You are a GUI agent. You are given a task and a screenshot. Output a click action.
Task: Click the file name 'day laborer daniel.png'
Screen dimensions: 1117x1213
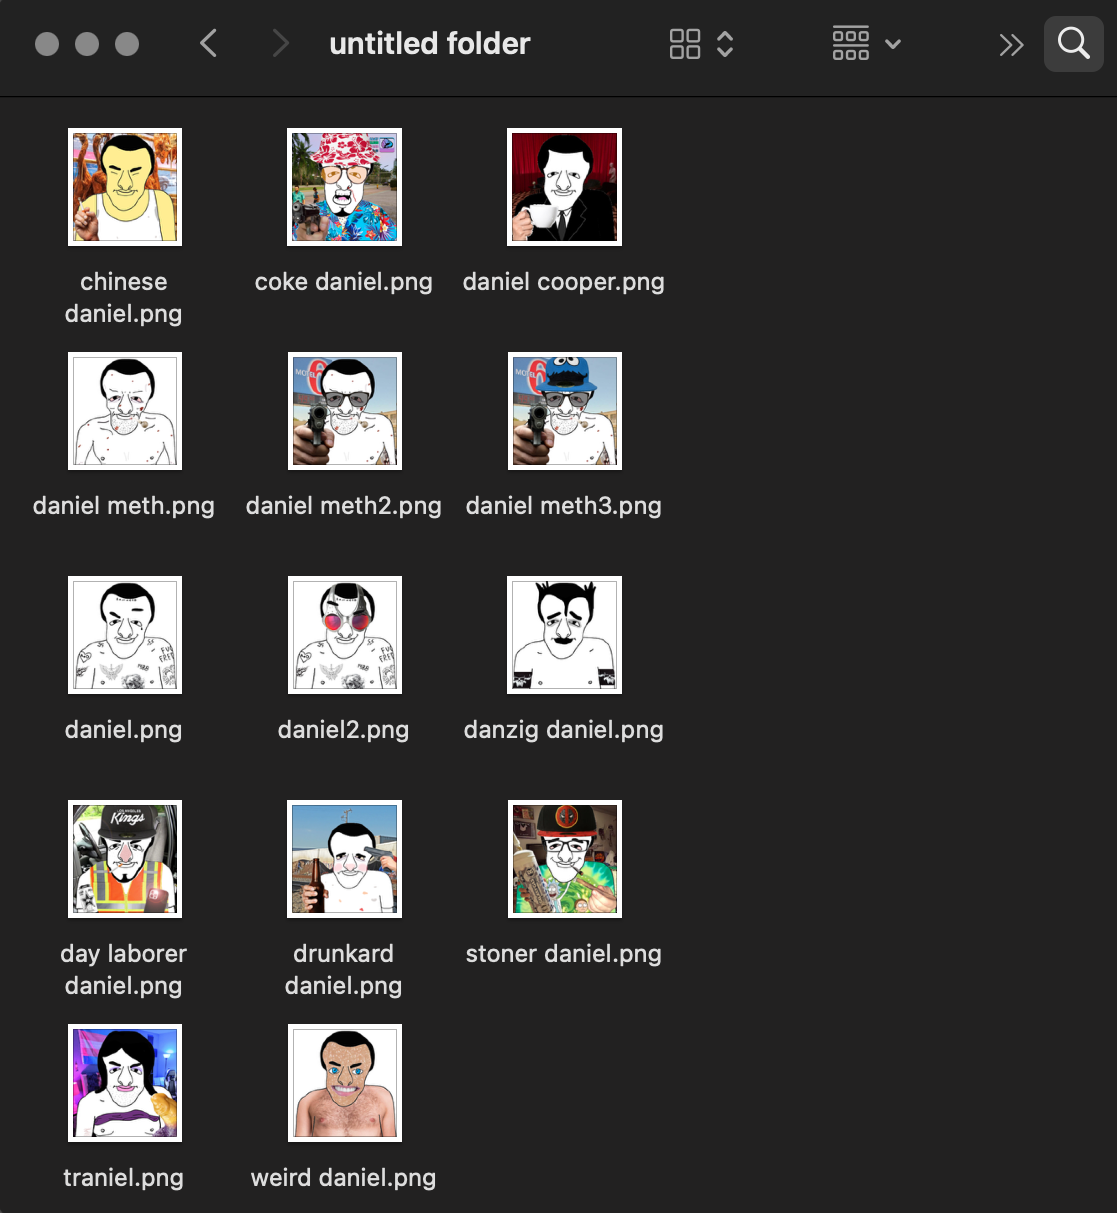coord(124,970)
